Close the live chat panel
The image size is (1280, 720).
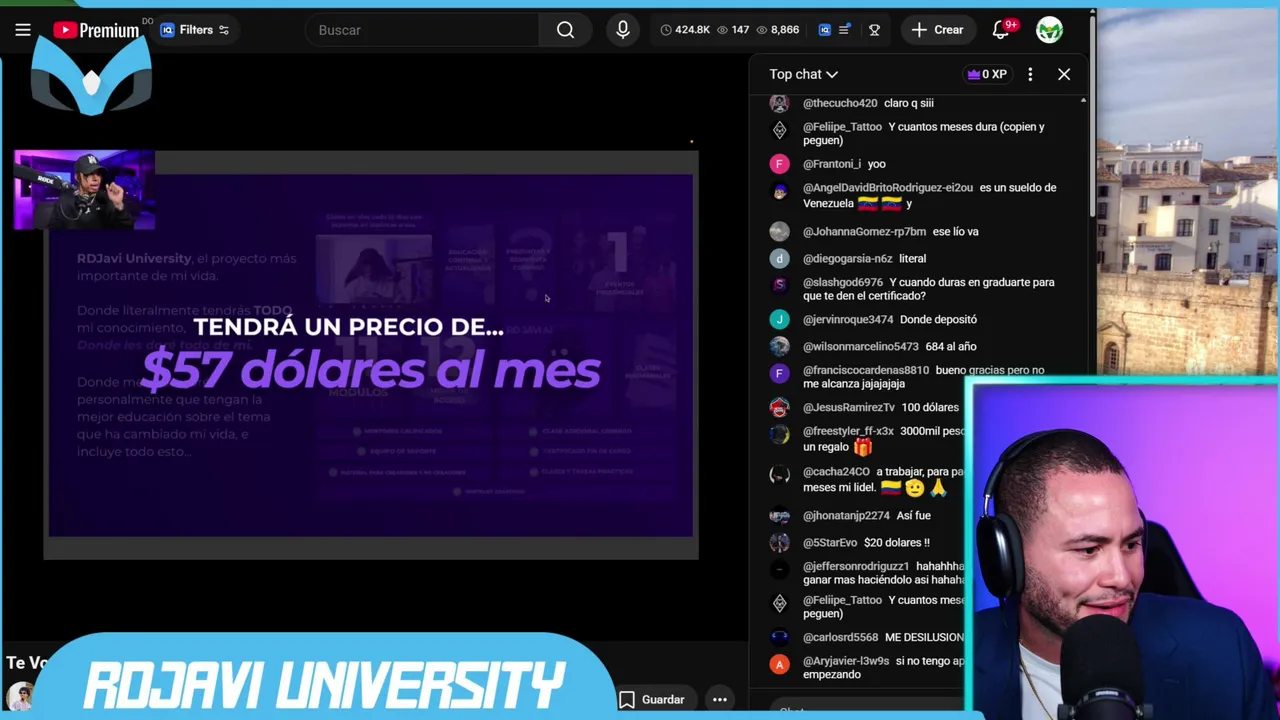tap(1064, 74)
